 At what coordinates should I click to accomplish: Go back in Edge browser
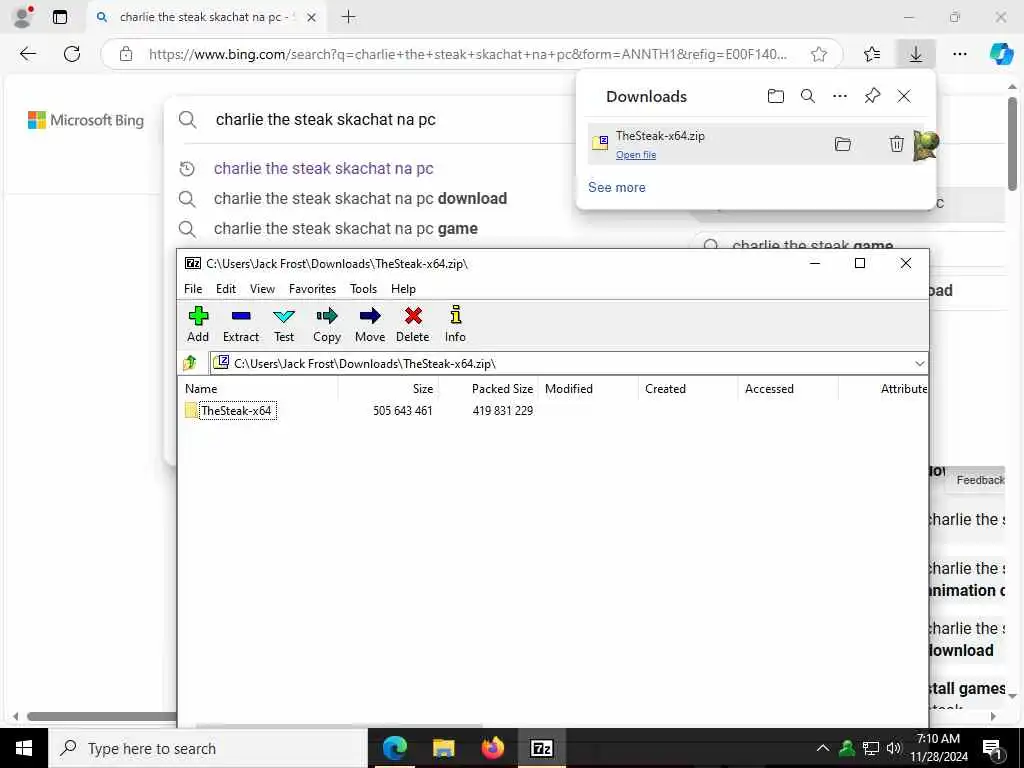click(x=28, y=54)
